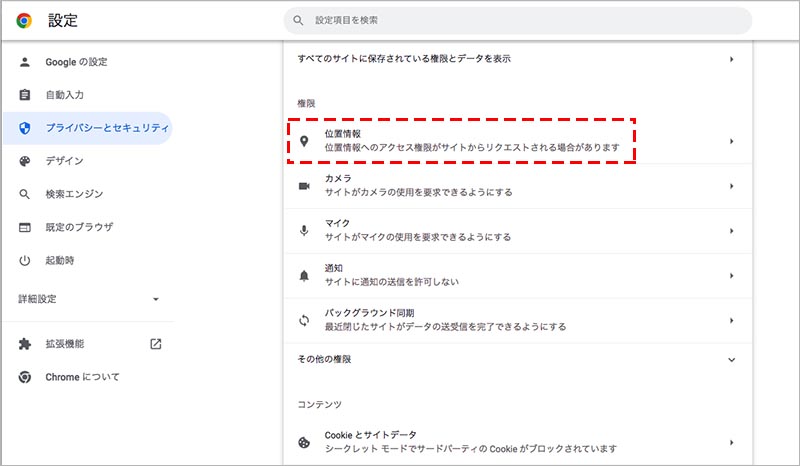Click the location pin icon for 位置情報
Screen dimensions: 800x466
click(304, 142)
